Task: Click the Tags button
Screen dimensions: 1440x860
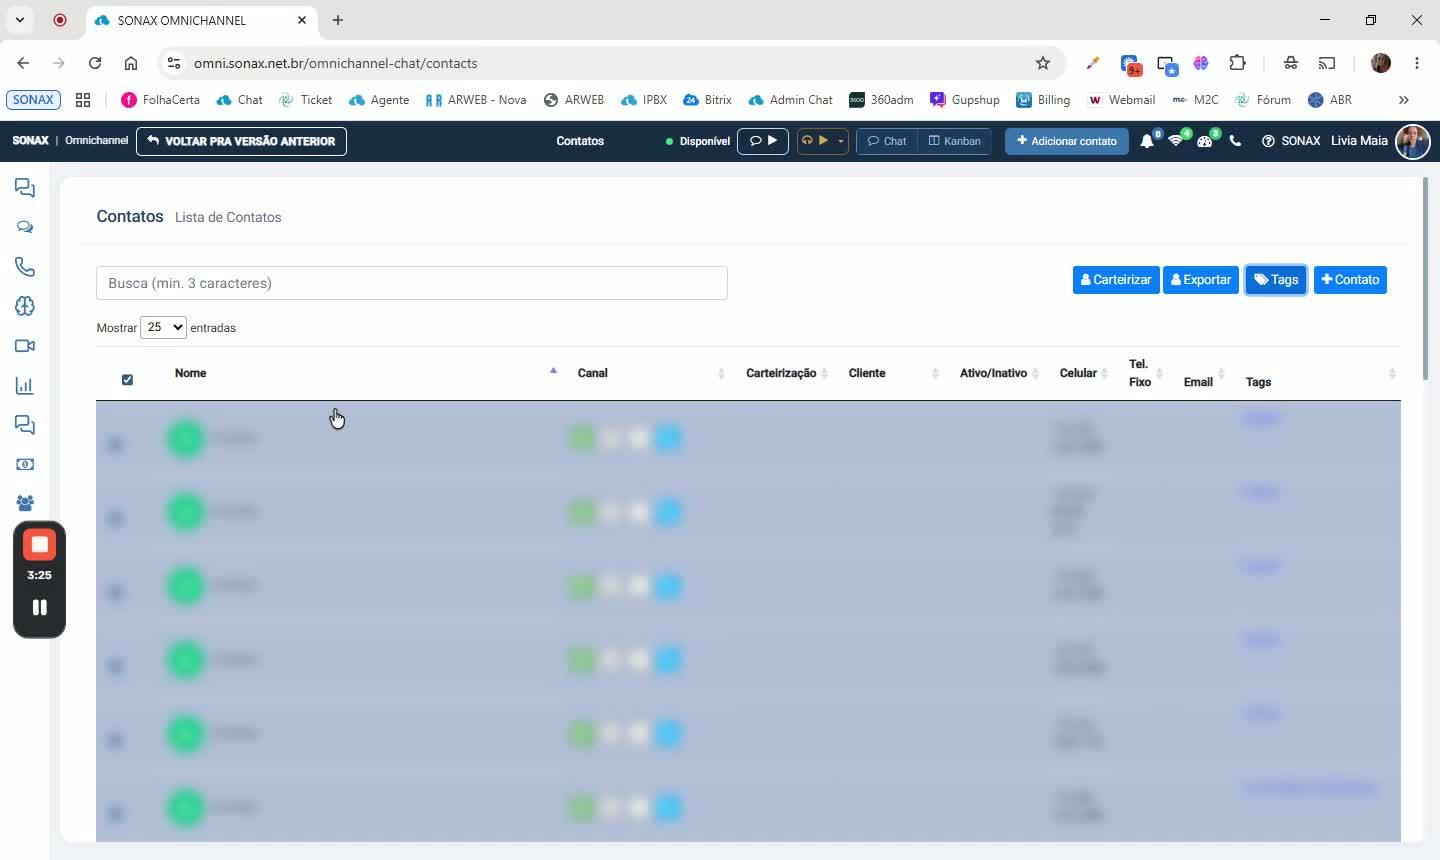Action: (x=1276, y=280)
